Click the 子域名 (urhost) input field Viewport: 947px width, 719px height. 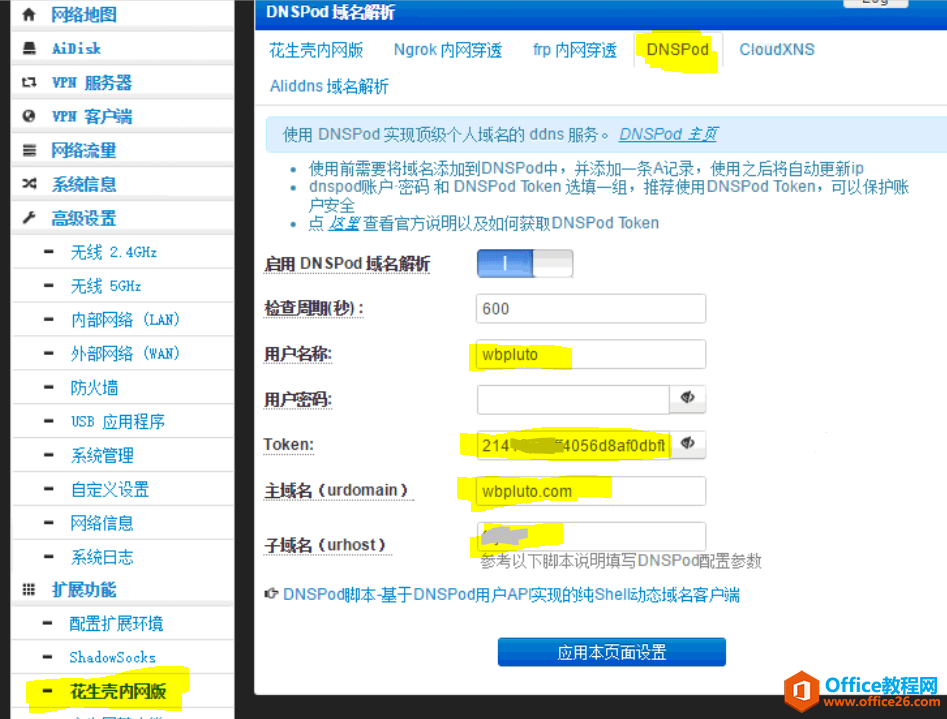(591, 536)
